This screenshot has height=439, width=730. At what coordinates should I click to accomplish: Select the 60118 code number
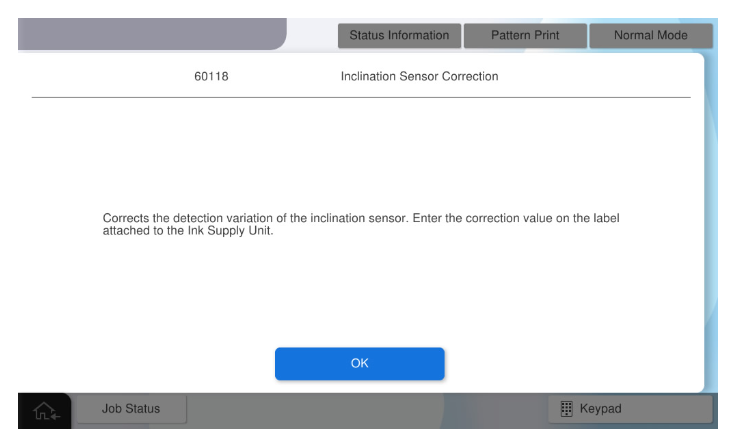pyautogui.click(x=211, y=76)
